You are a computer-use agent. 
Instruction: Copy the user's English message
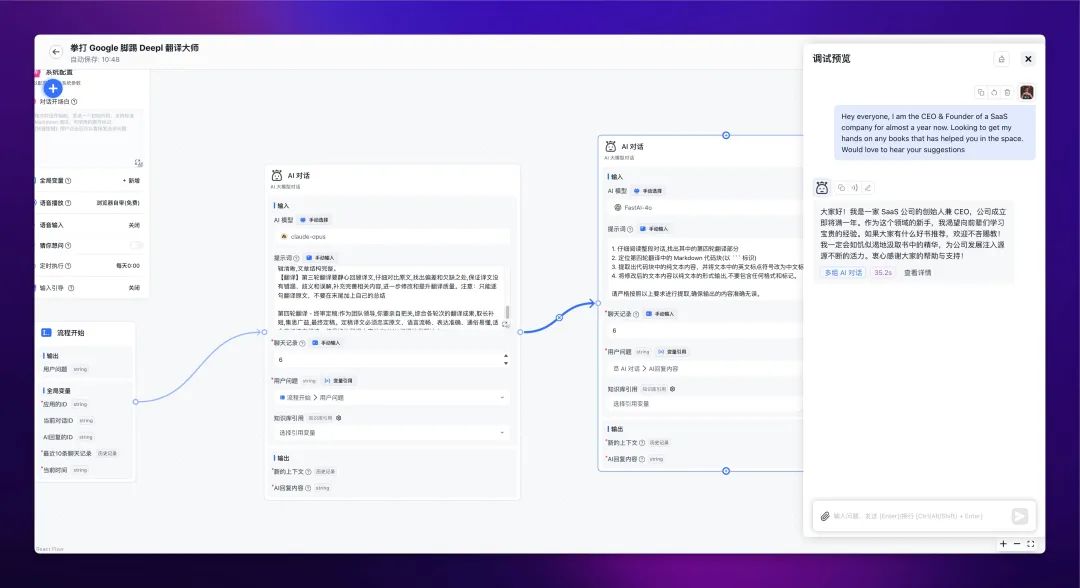point(981,92)
